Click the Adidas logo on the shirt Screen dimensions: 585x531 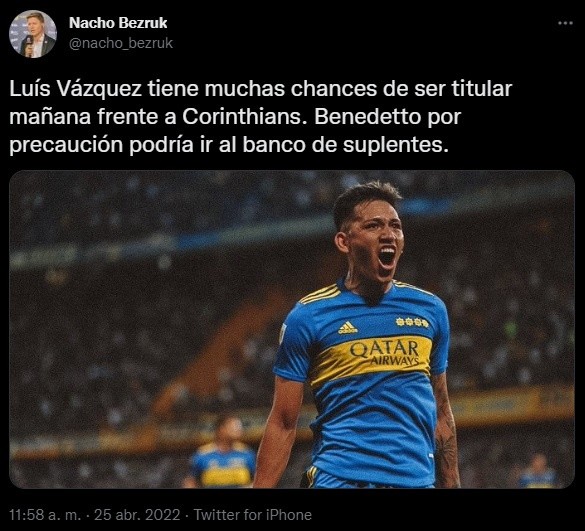347,328
